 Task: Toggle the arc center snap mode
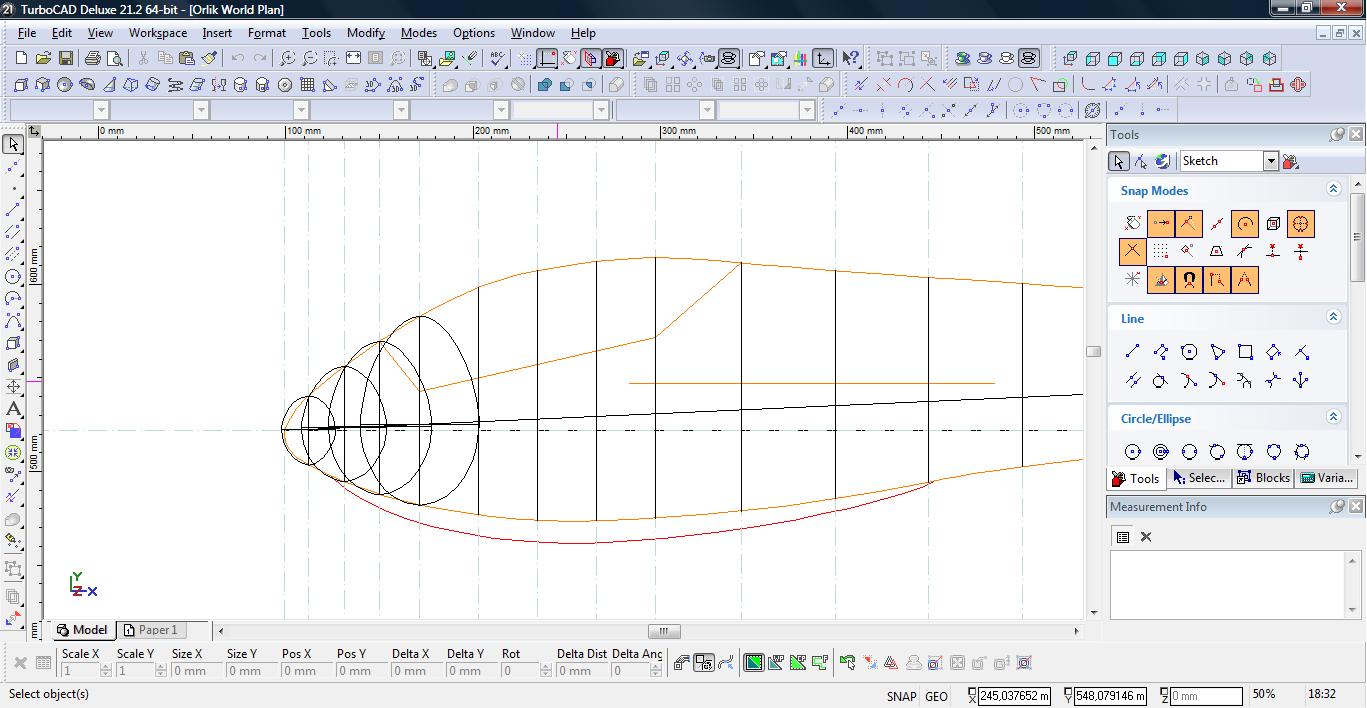click(1244, 224)
